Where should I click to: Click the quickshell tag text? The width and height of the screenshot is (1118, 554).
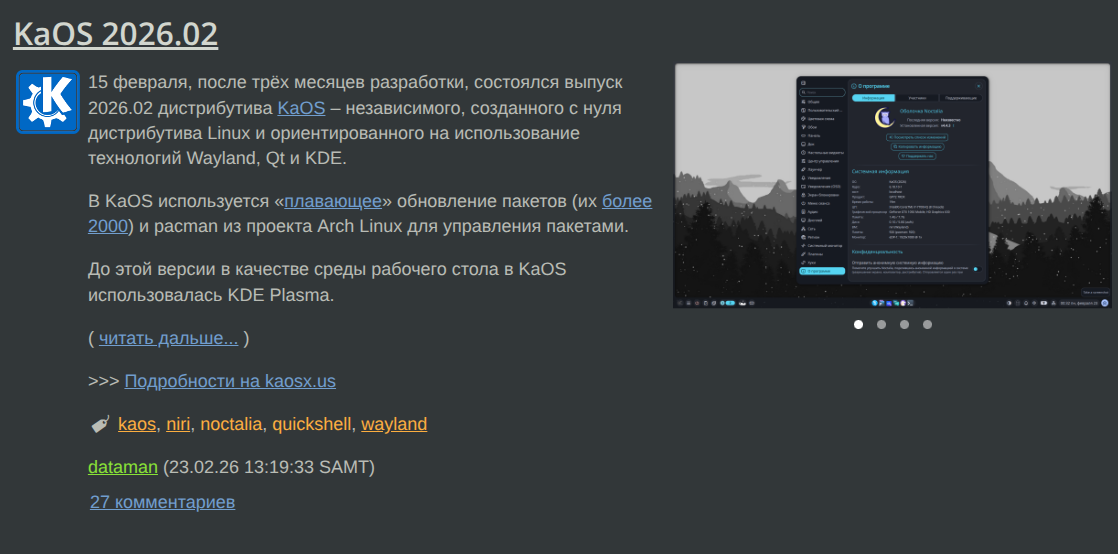[x=312, y=424]
